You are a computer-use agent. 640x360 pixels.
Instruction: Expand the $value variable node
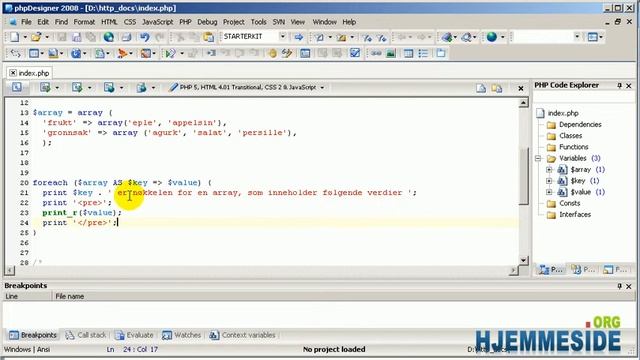point(549,192)
